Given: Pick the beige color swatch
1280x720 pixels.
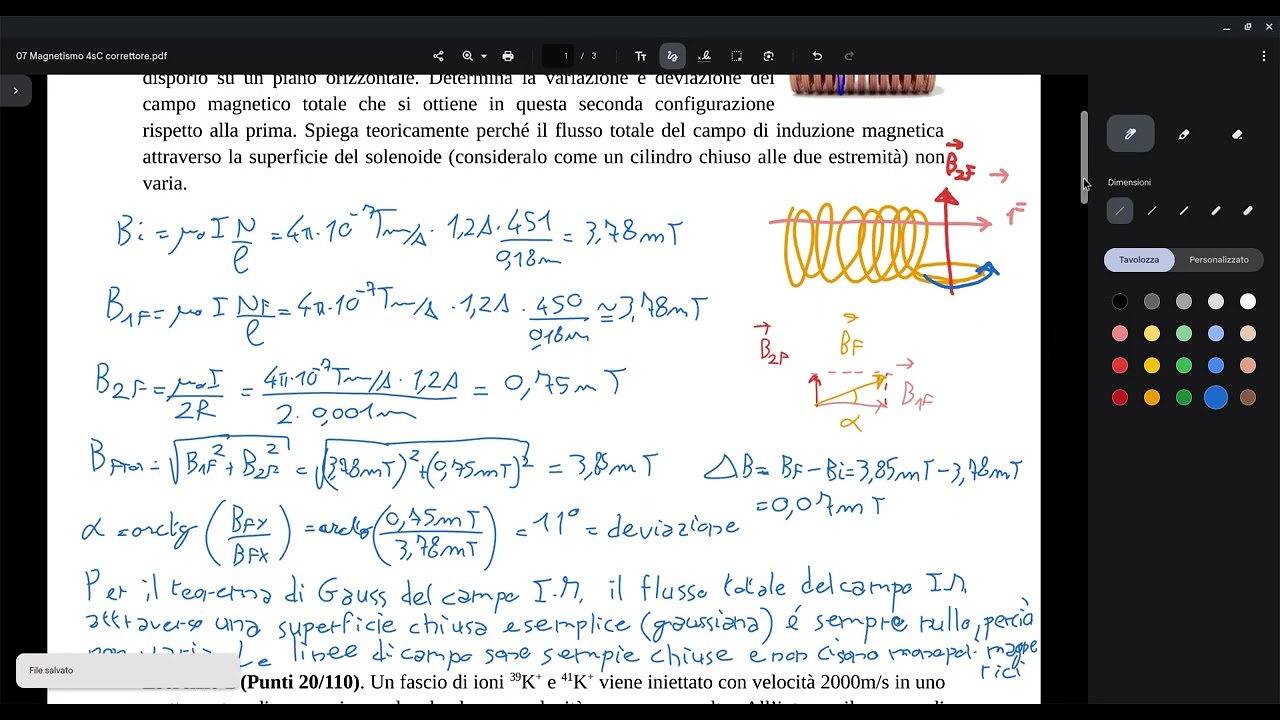Looking at the screenshot, I should [1248, 334].
